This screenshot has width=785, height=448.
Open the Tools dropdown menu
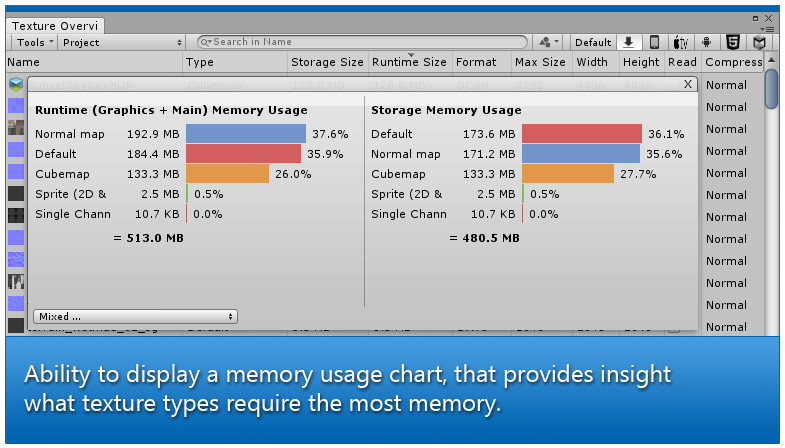click(35, 42)
